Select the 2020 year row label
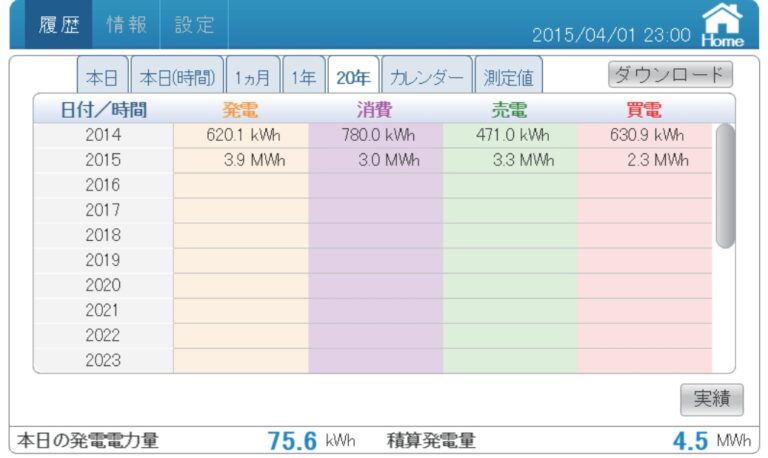Screen dimensions: 768x458 tap(103, 285)
